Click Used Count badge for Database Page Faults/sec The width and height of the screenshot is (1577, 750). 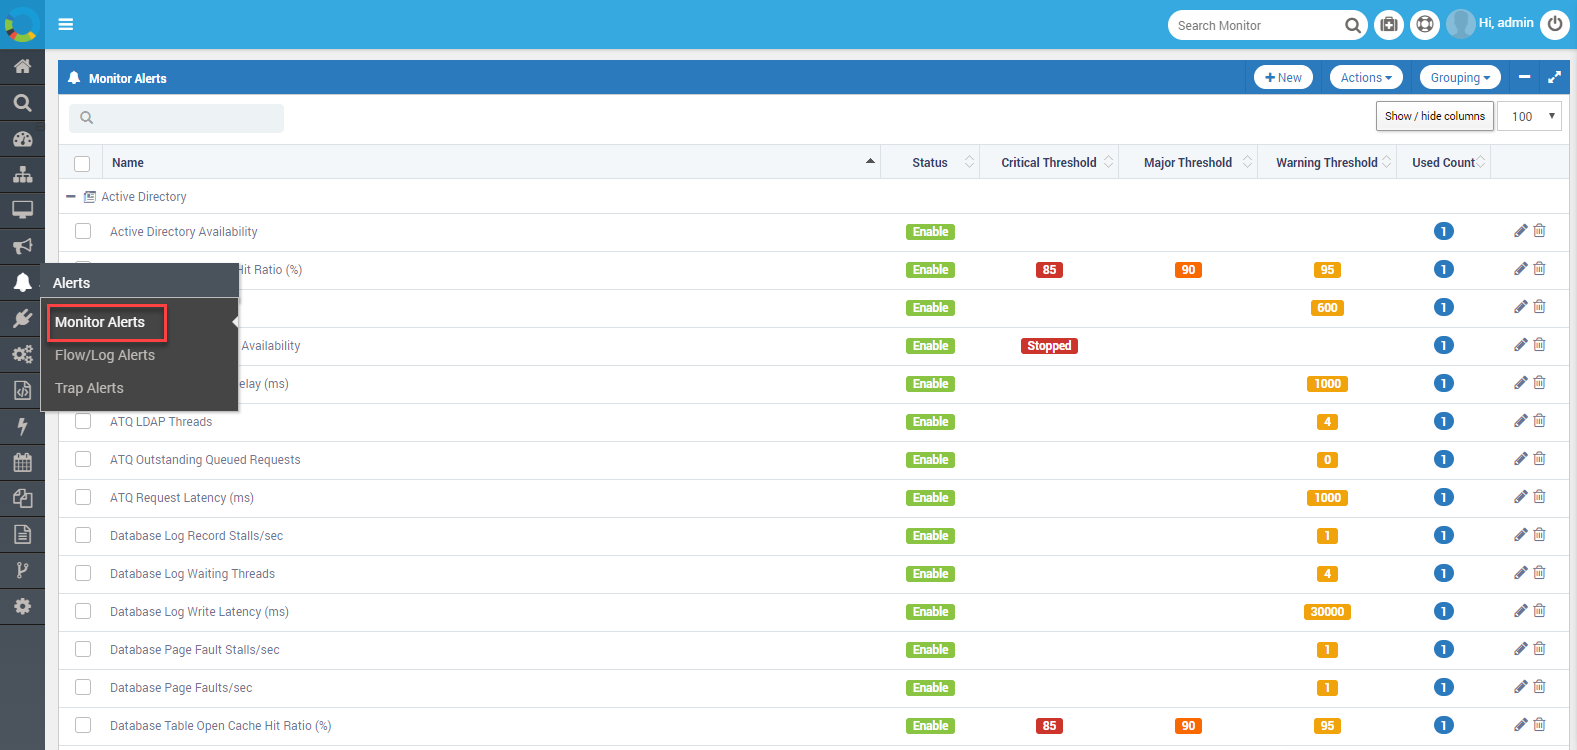1443,687
